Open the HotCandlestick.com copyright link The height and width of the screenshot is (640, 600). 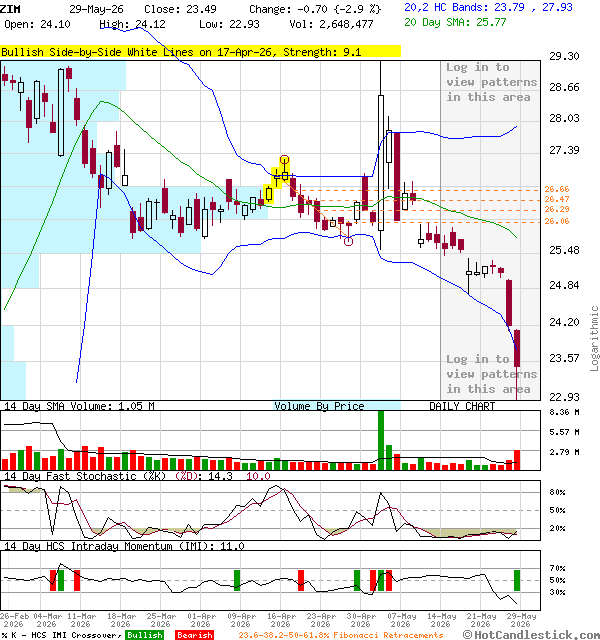point(531,635)
